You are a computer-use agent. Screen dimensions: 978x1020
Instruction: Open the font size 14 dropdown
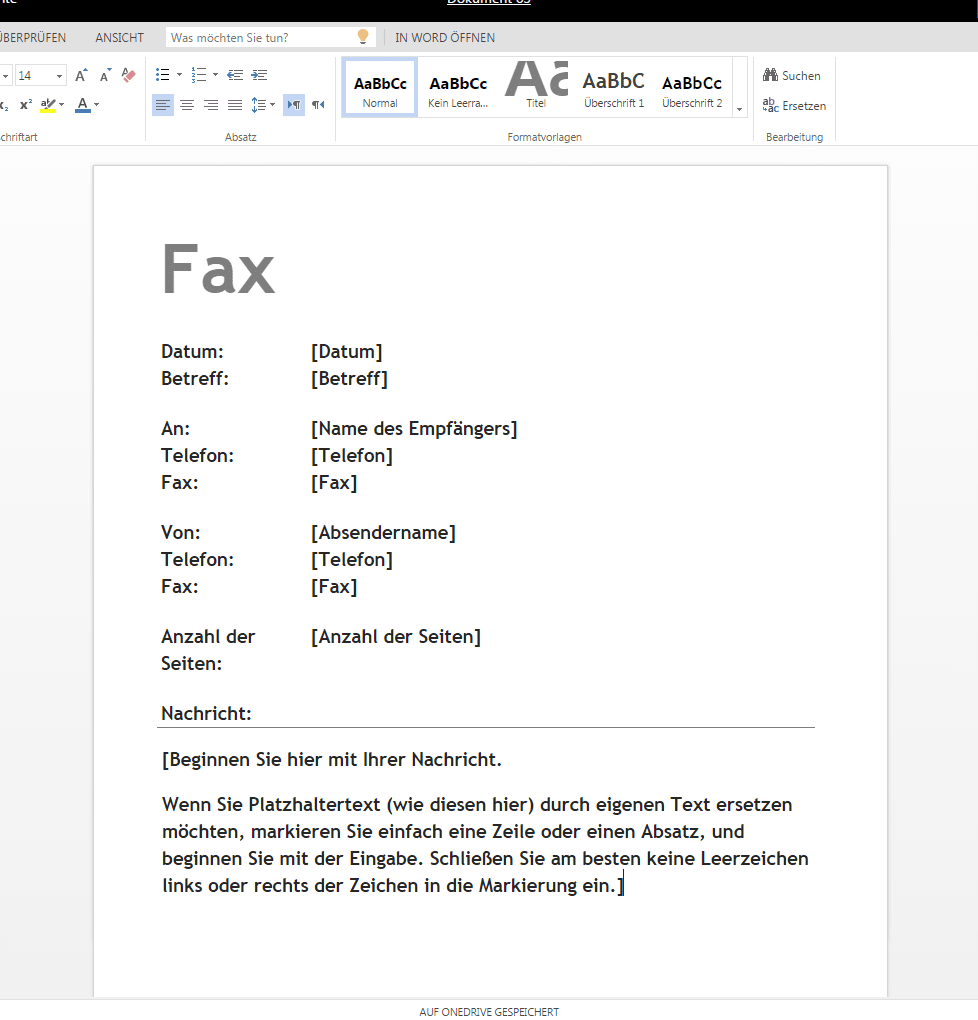[59, 76]
